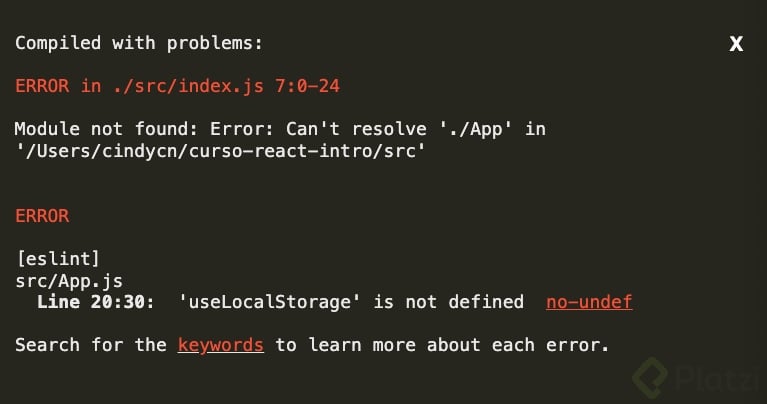Click the standalone red ERROR heading

42,215
